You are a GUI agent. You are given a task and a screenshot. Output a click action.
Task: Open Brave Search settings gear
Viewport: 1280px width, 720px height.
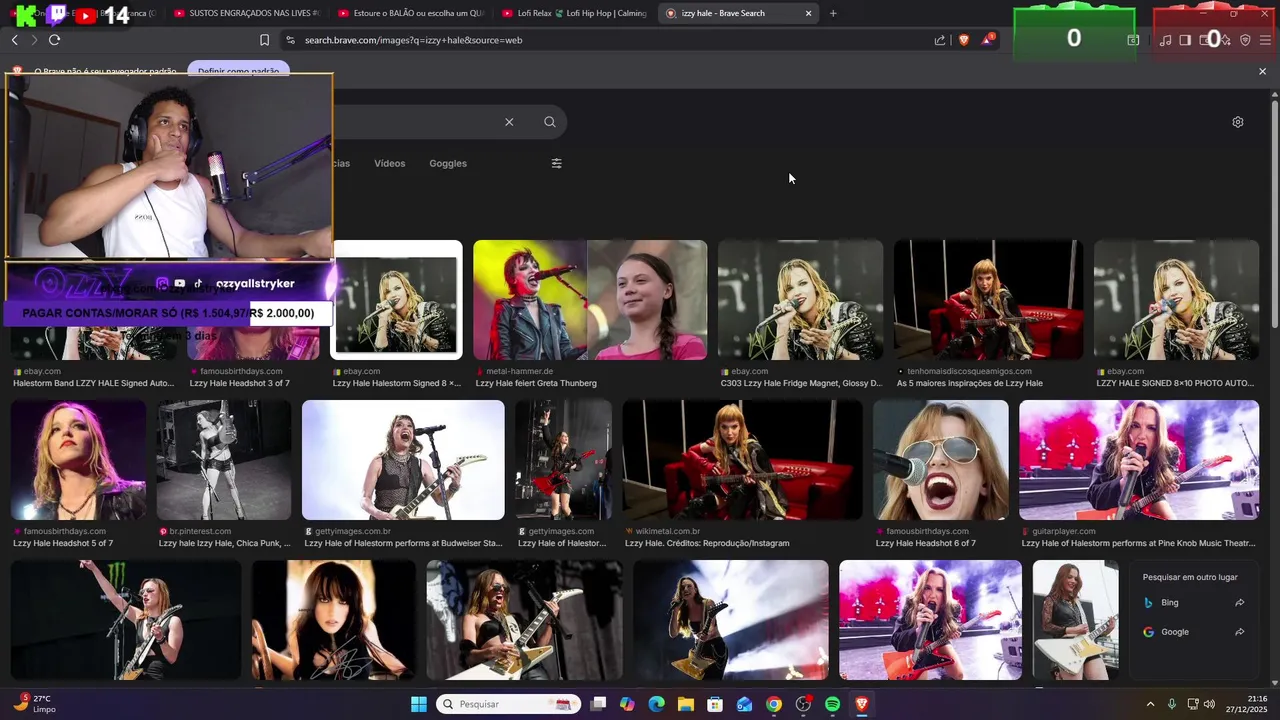coord(1238,122)
